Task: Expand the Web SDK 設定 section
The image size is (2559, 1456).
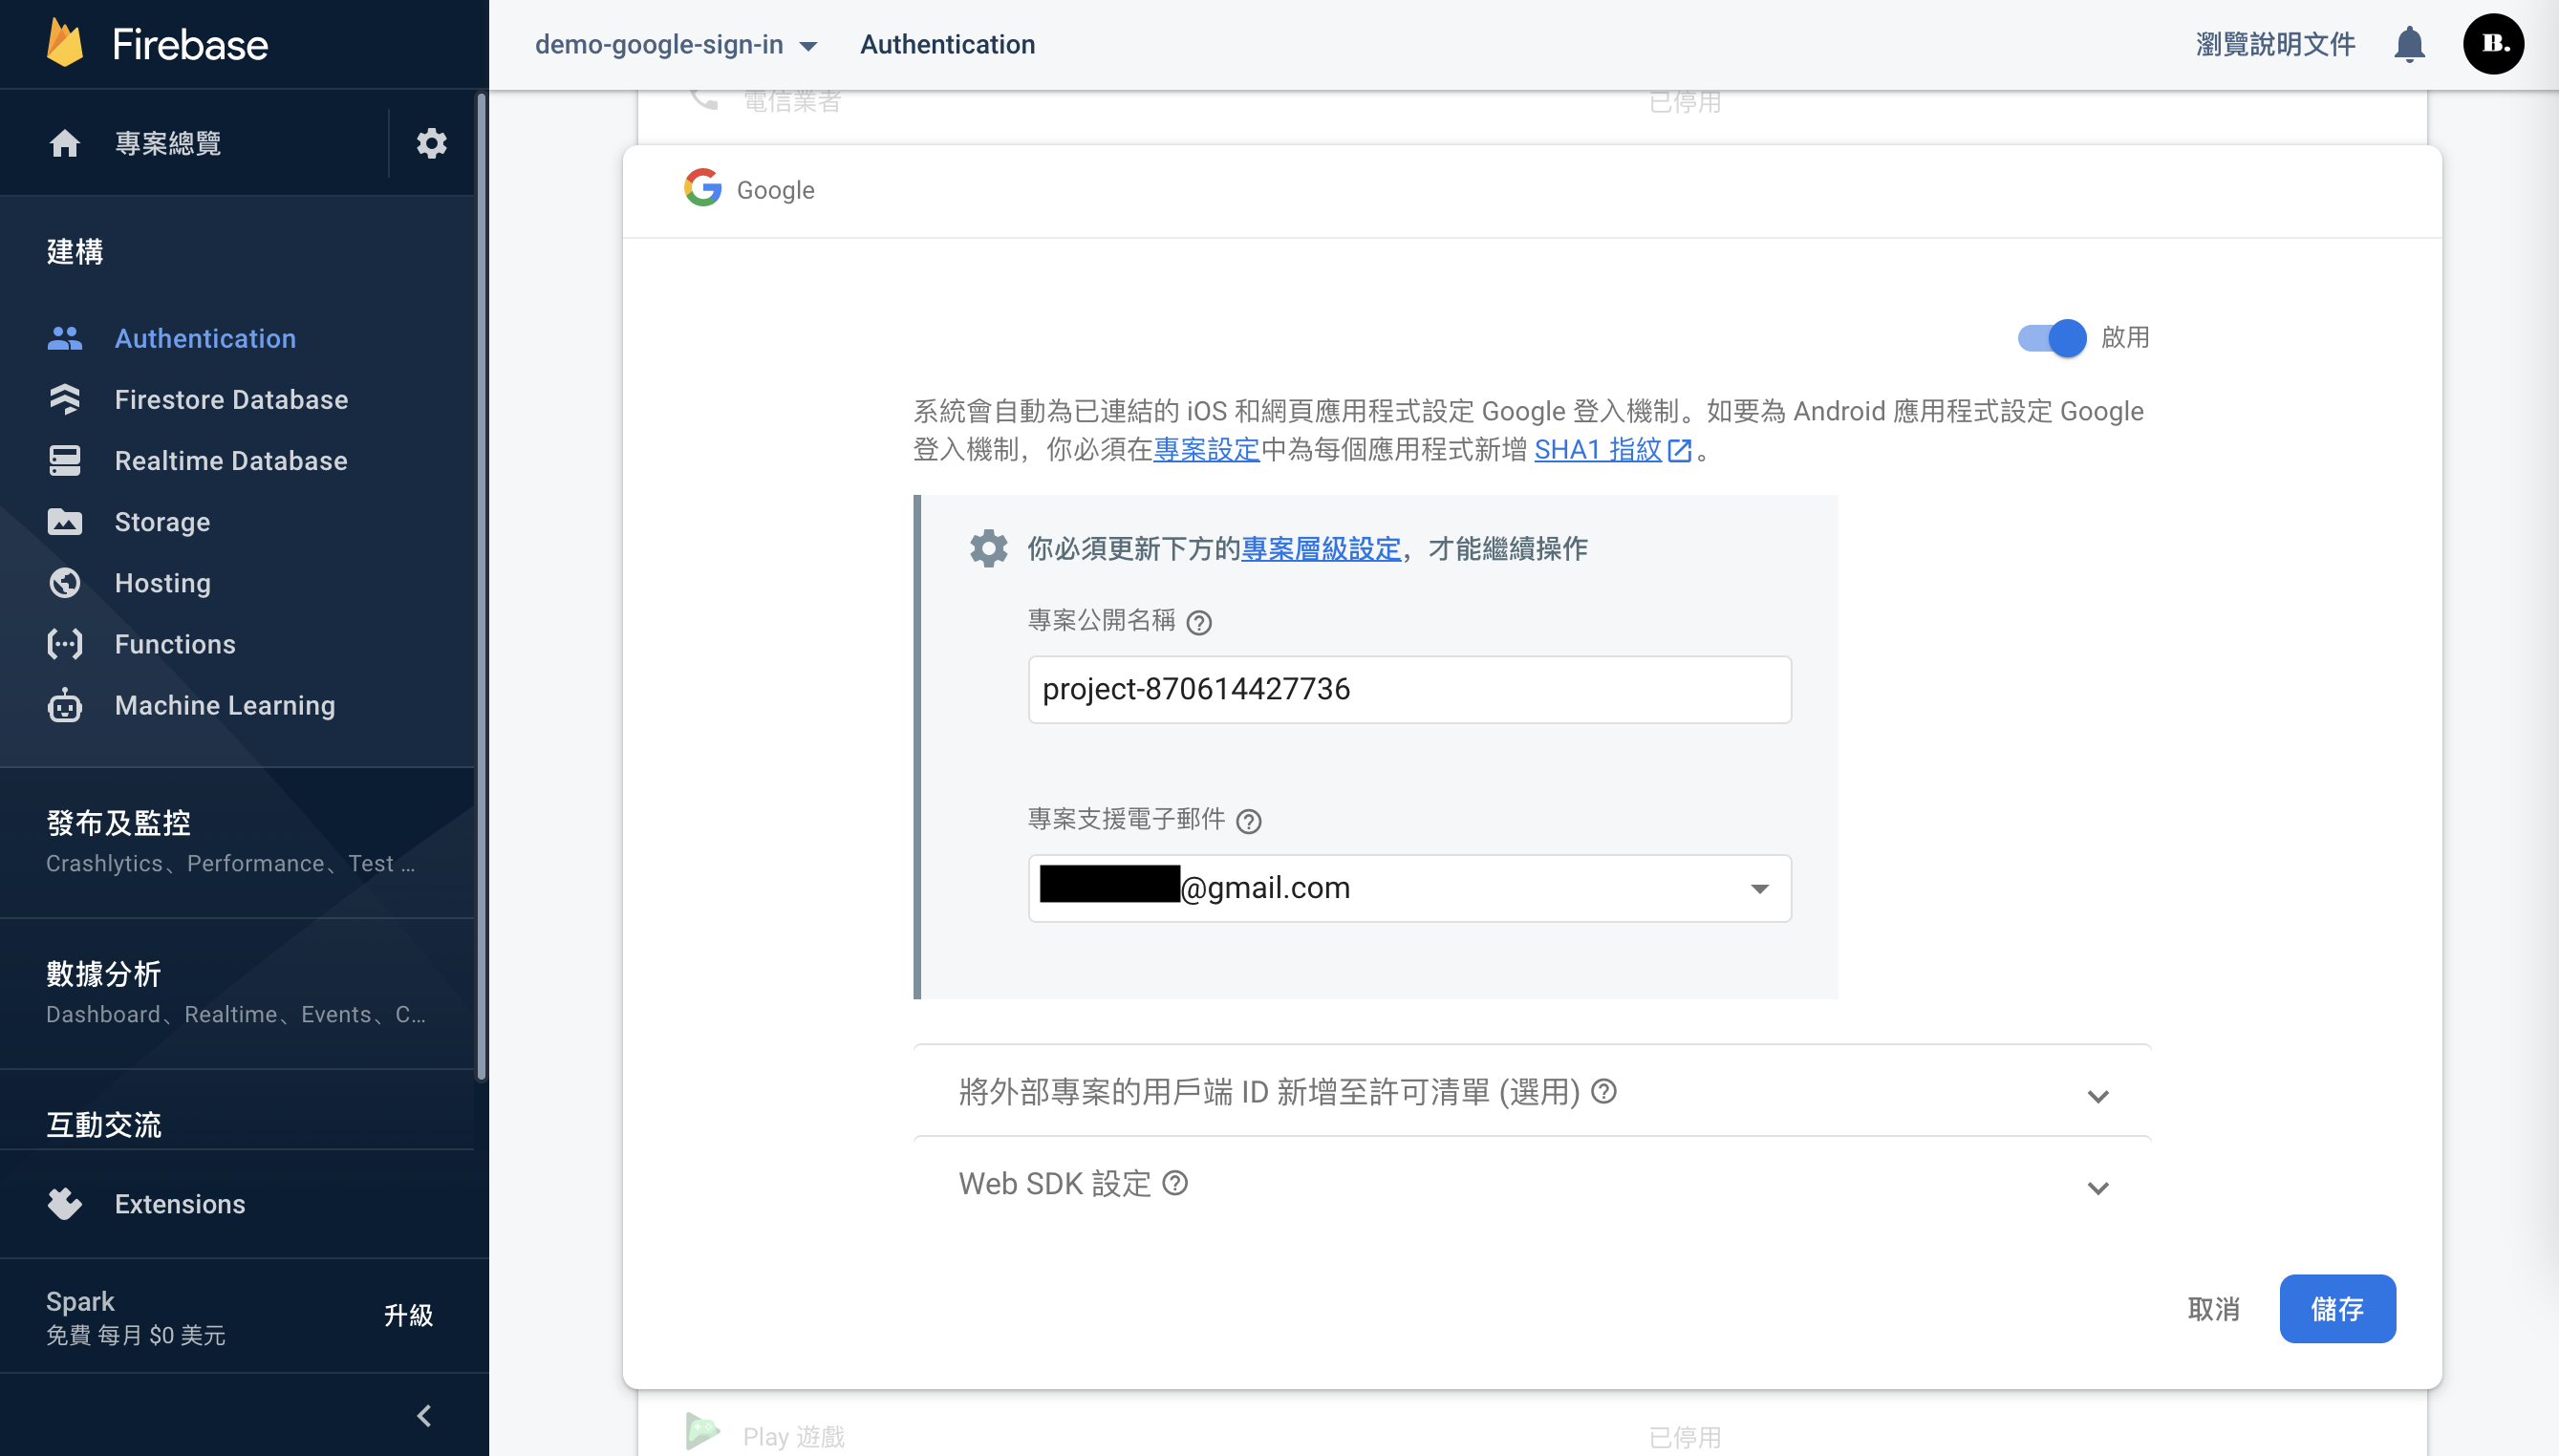Action: (x=2097, y=1187)
